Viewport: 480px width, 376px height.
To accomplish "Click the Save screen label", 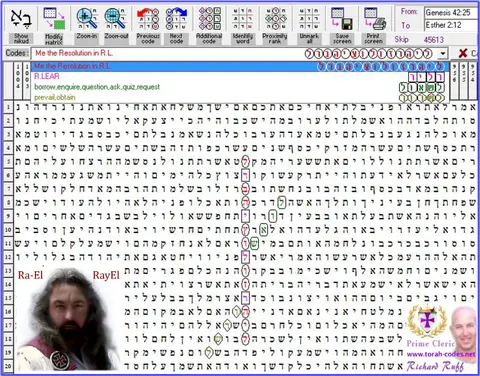I will click(x=342, y=39).
